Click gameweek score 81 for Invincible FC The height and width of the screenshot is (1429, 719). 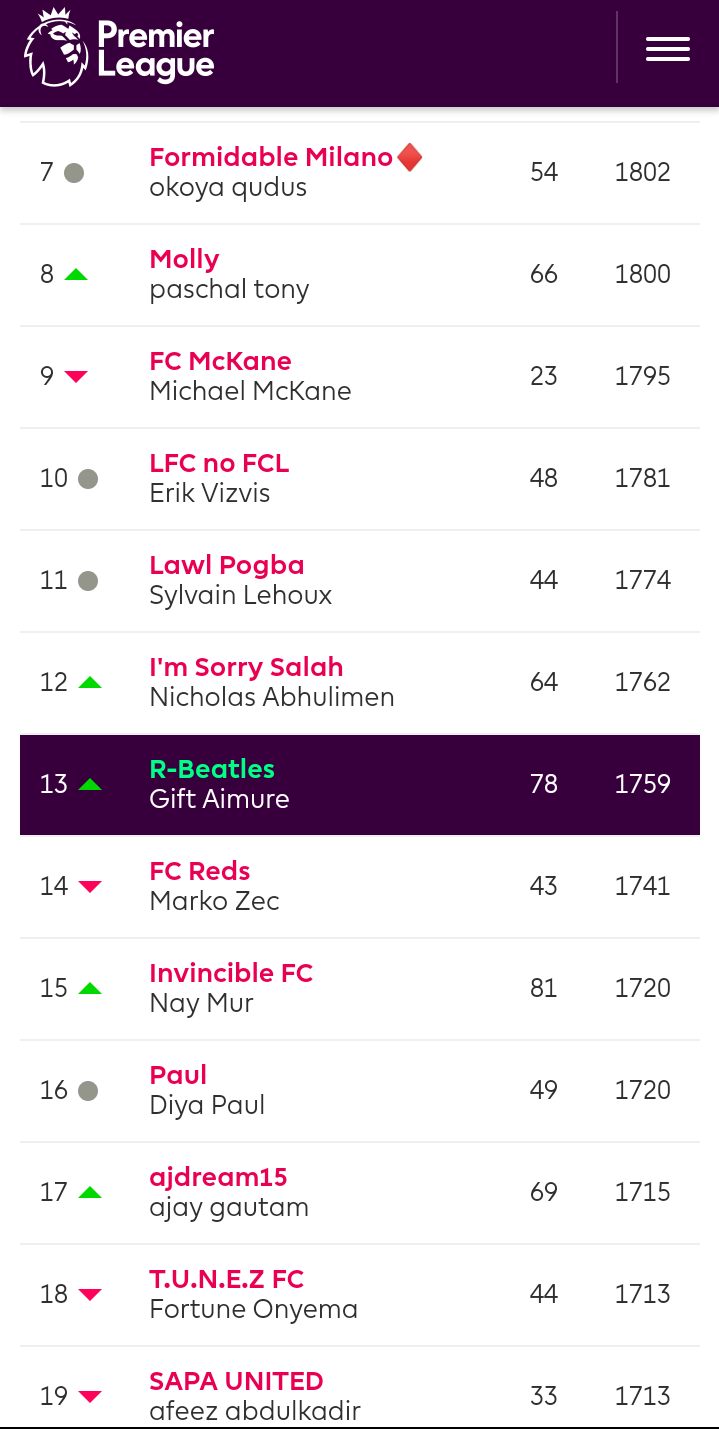544,988
